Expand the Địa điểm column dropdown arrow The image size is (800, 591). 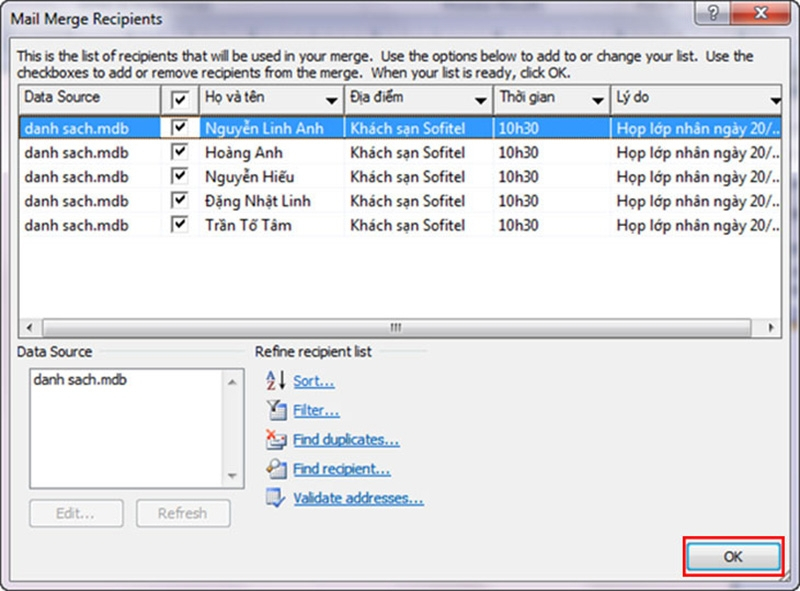(479, 101)
